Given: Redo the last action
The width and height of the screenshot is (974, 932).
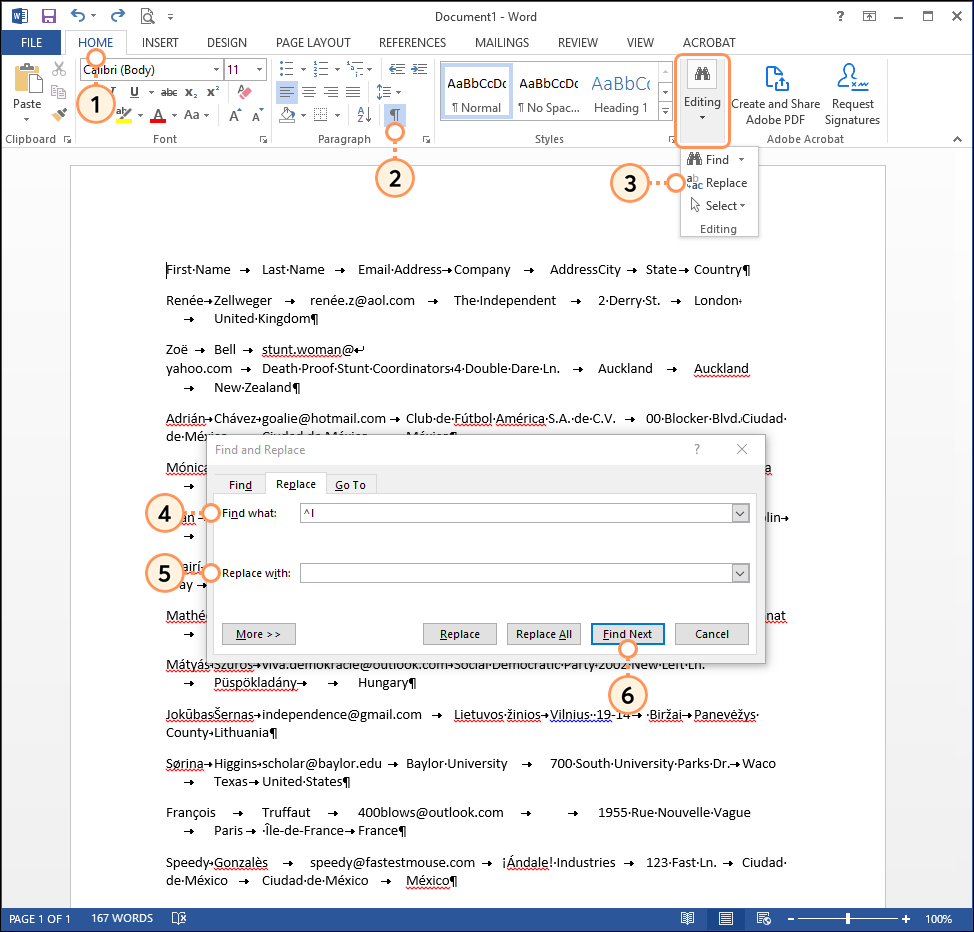Looking at the screenshot, I should tap(117, 16).
